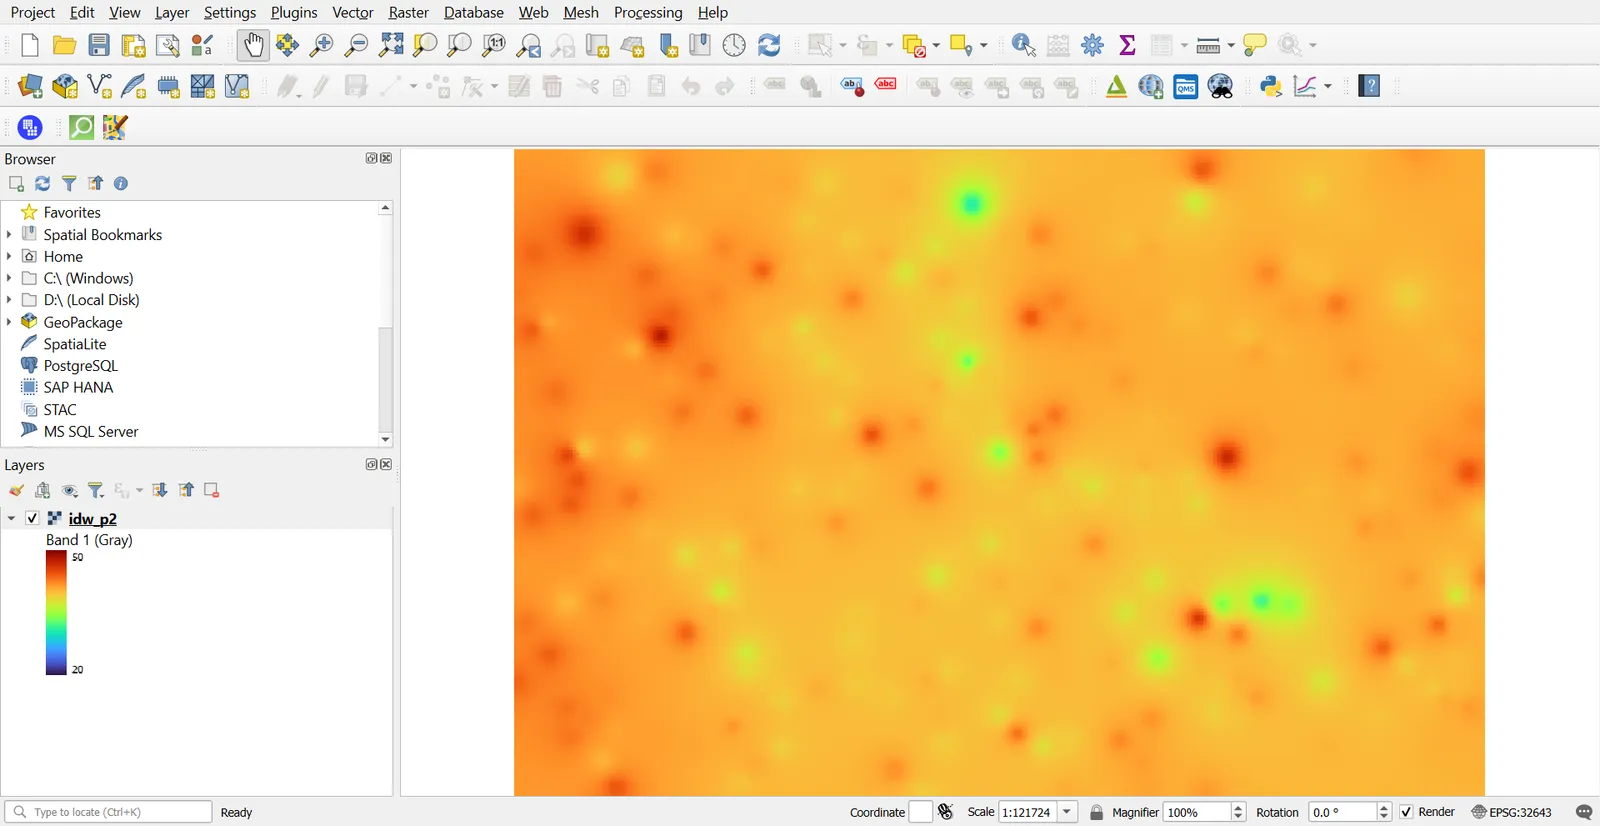Screen dimensions: 1600x826
Task: Click the Zoom Full extent icon
Action: [391, 45]
